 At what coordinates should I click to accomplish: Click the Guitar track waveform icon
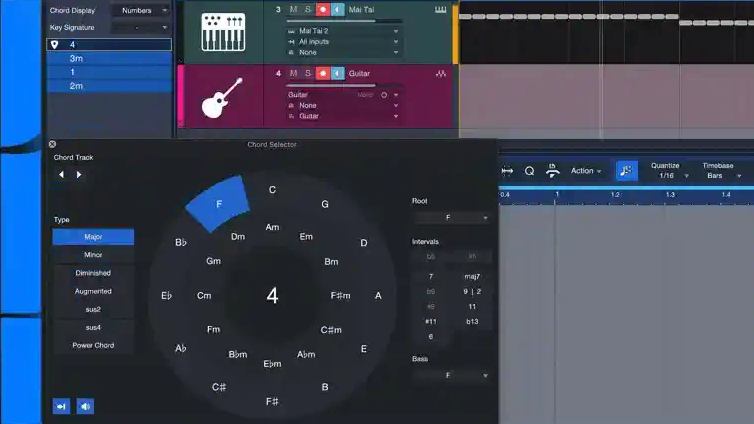pos(440,74)
